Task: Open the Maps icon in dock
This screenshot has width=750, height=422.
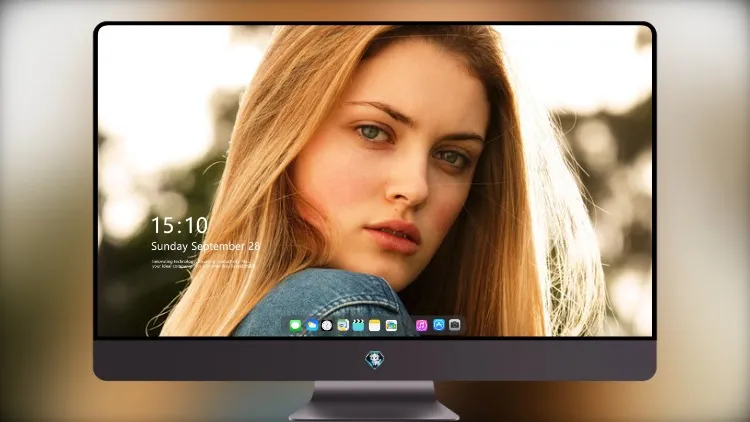Action: click(x=343, y=325)
